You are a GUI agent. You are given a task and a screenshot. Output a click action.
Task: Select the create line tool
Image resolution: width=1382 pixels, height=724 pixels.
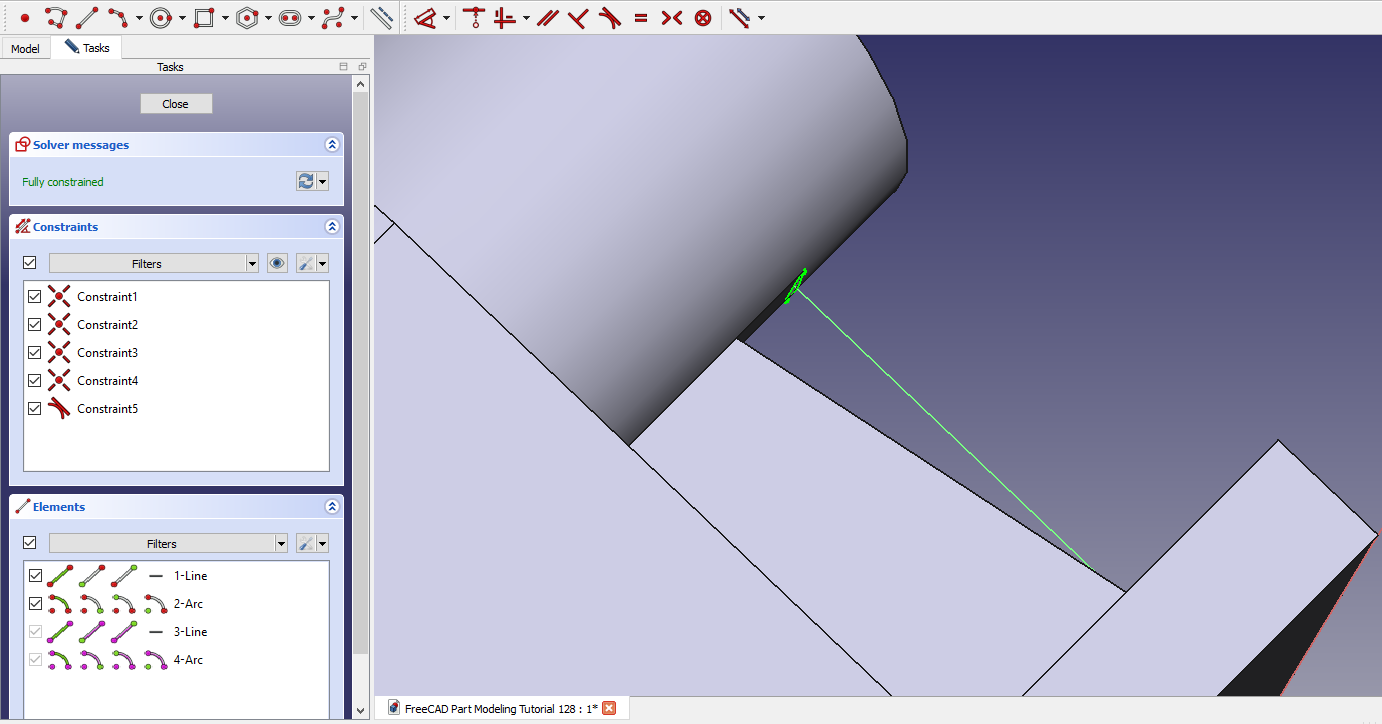coord(87,18)
